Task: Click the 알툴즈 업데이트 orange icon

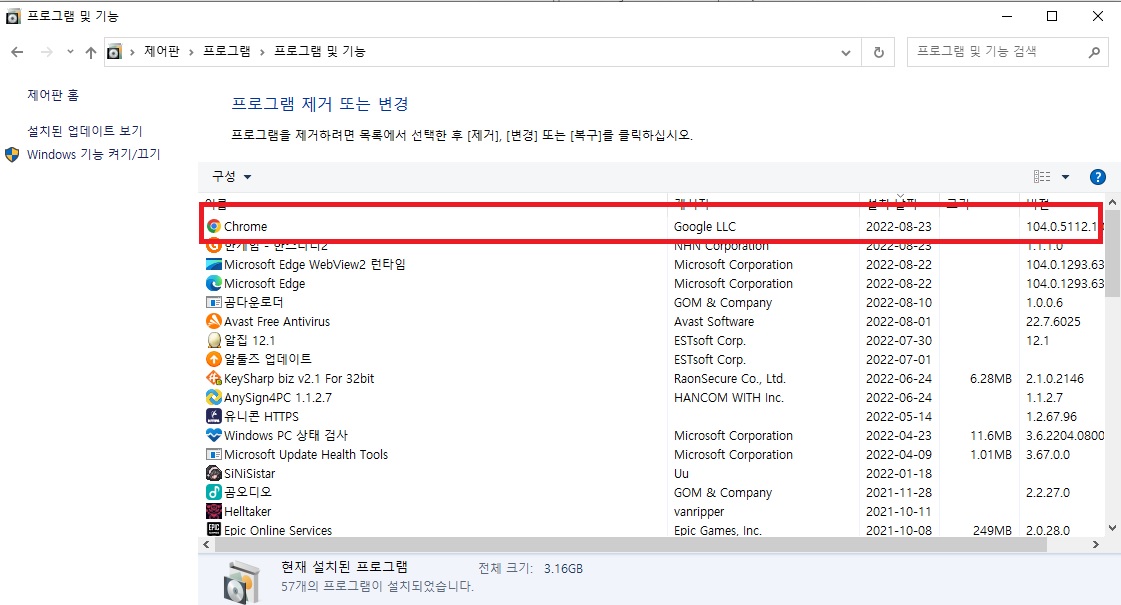Action: click(213, 359)
